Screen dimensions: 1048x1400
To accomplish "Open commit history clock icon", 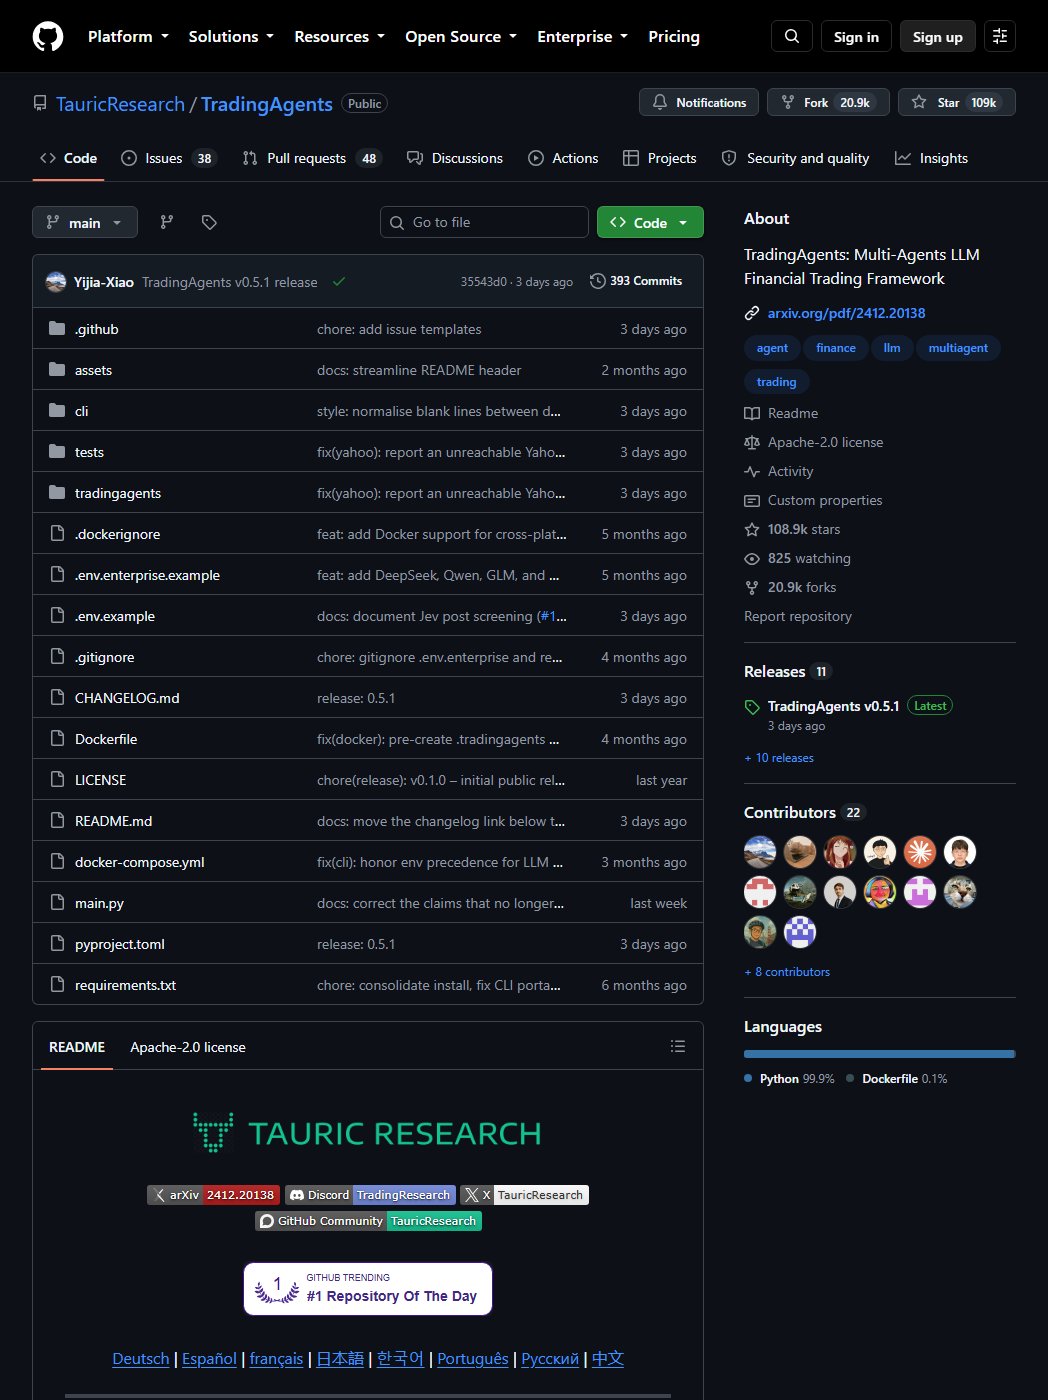I will click(598, 281).
